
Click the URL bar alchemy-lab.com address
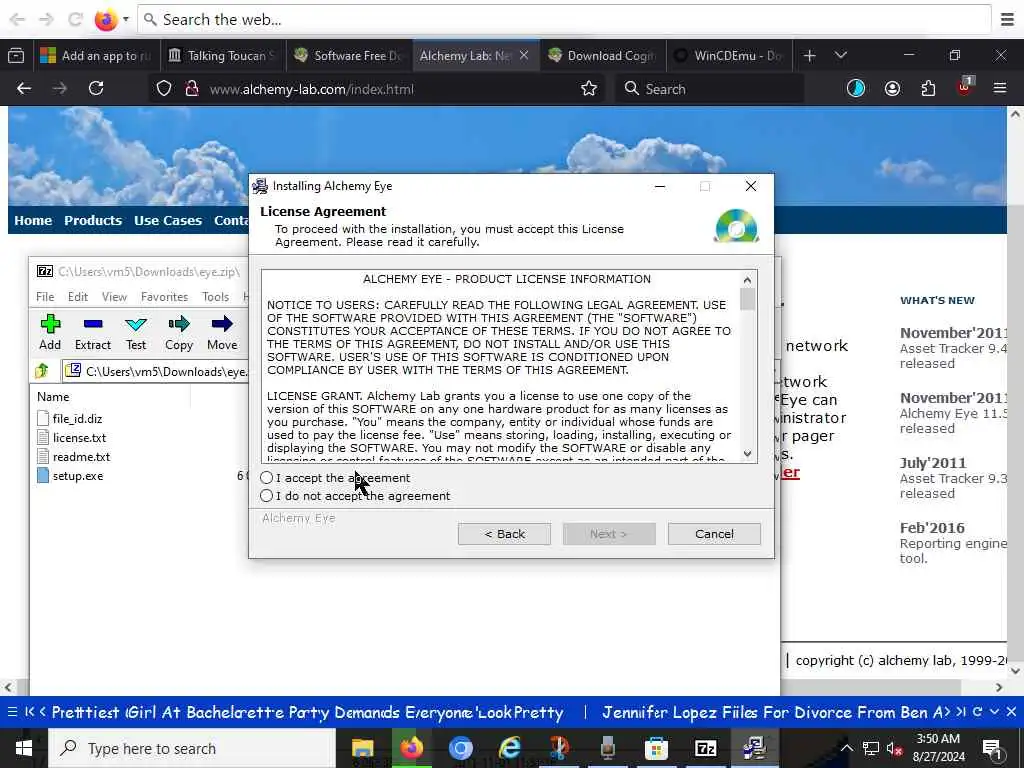tap(312, 89)
